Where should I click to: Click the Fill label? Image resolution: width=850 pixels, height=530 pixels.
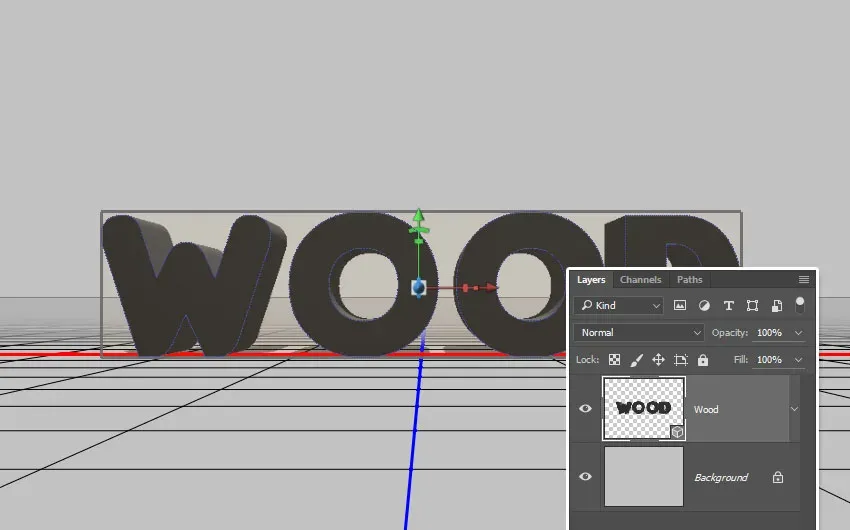tap(740, 360)
